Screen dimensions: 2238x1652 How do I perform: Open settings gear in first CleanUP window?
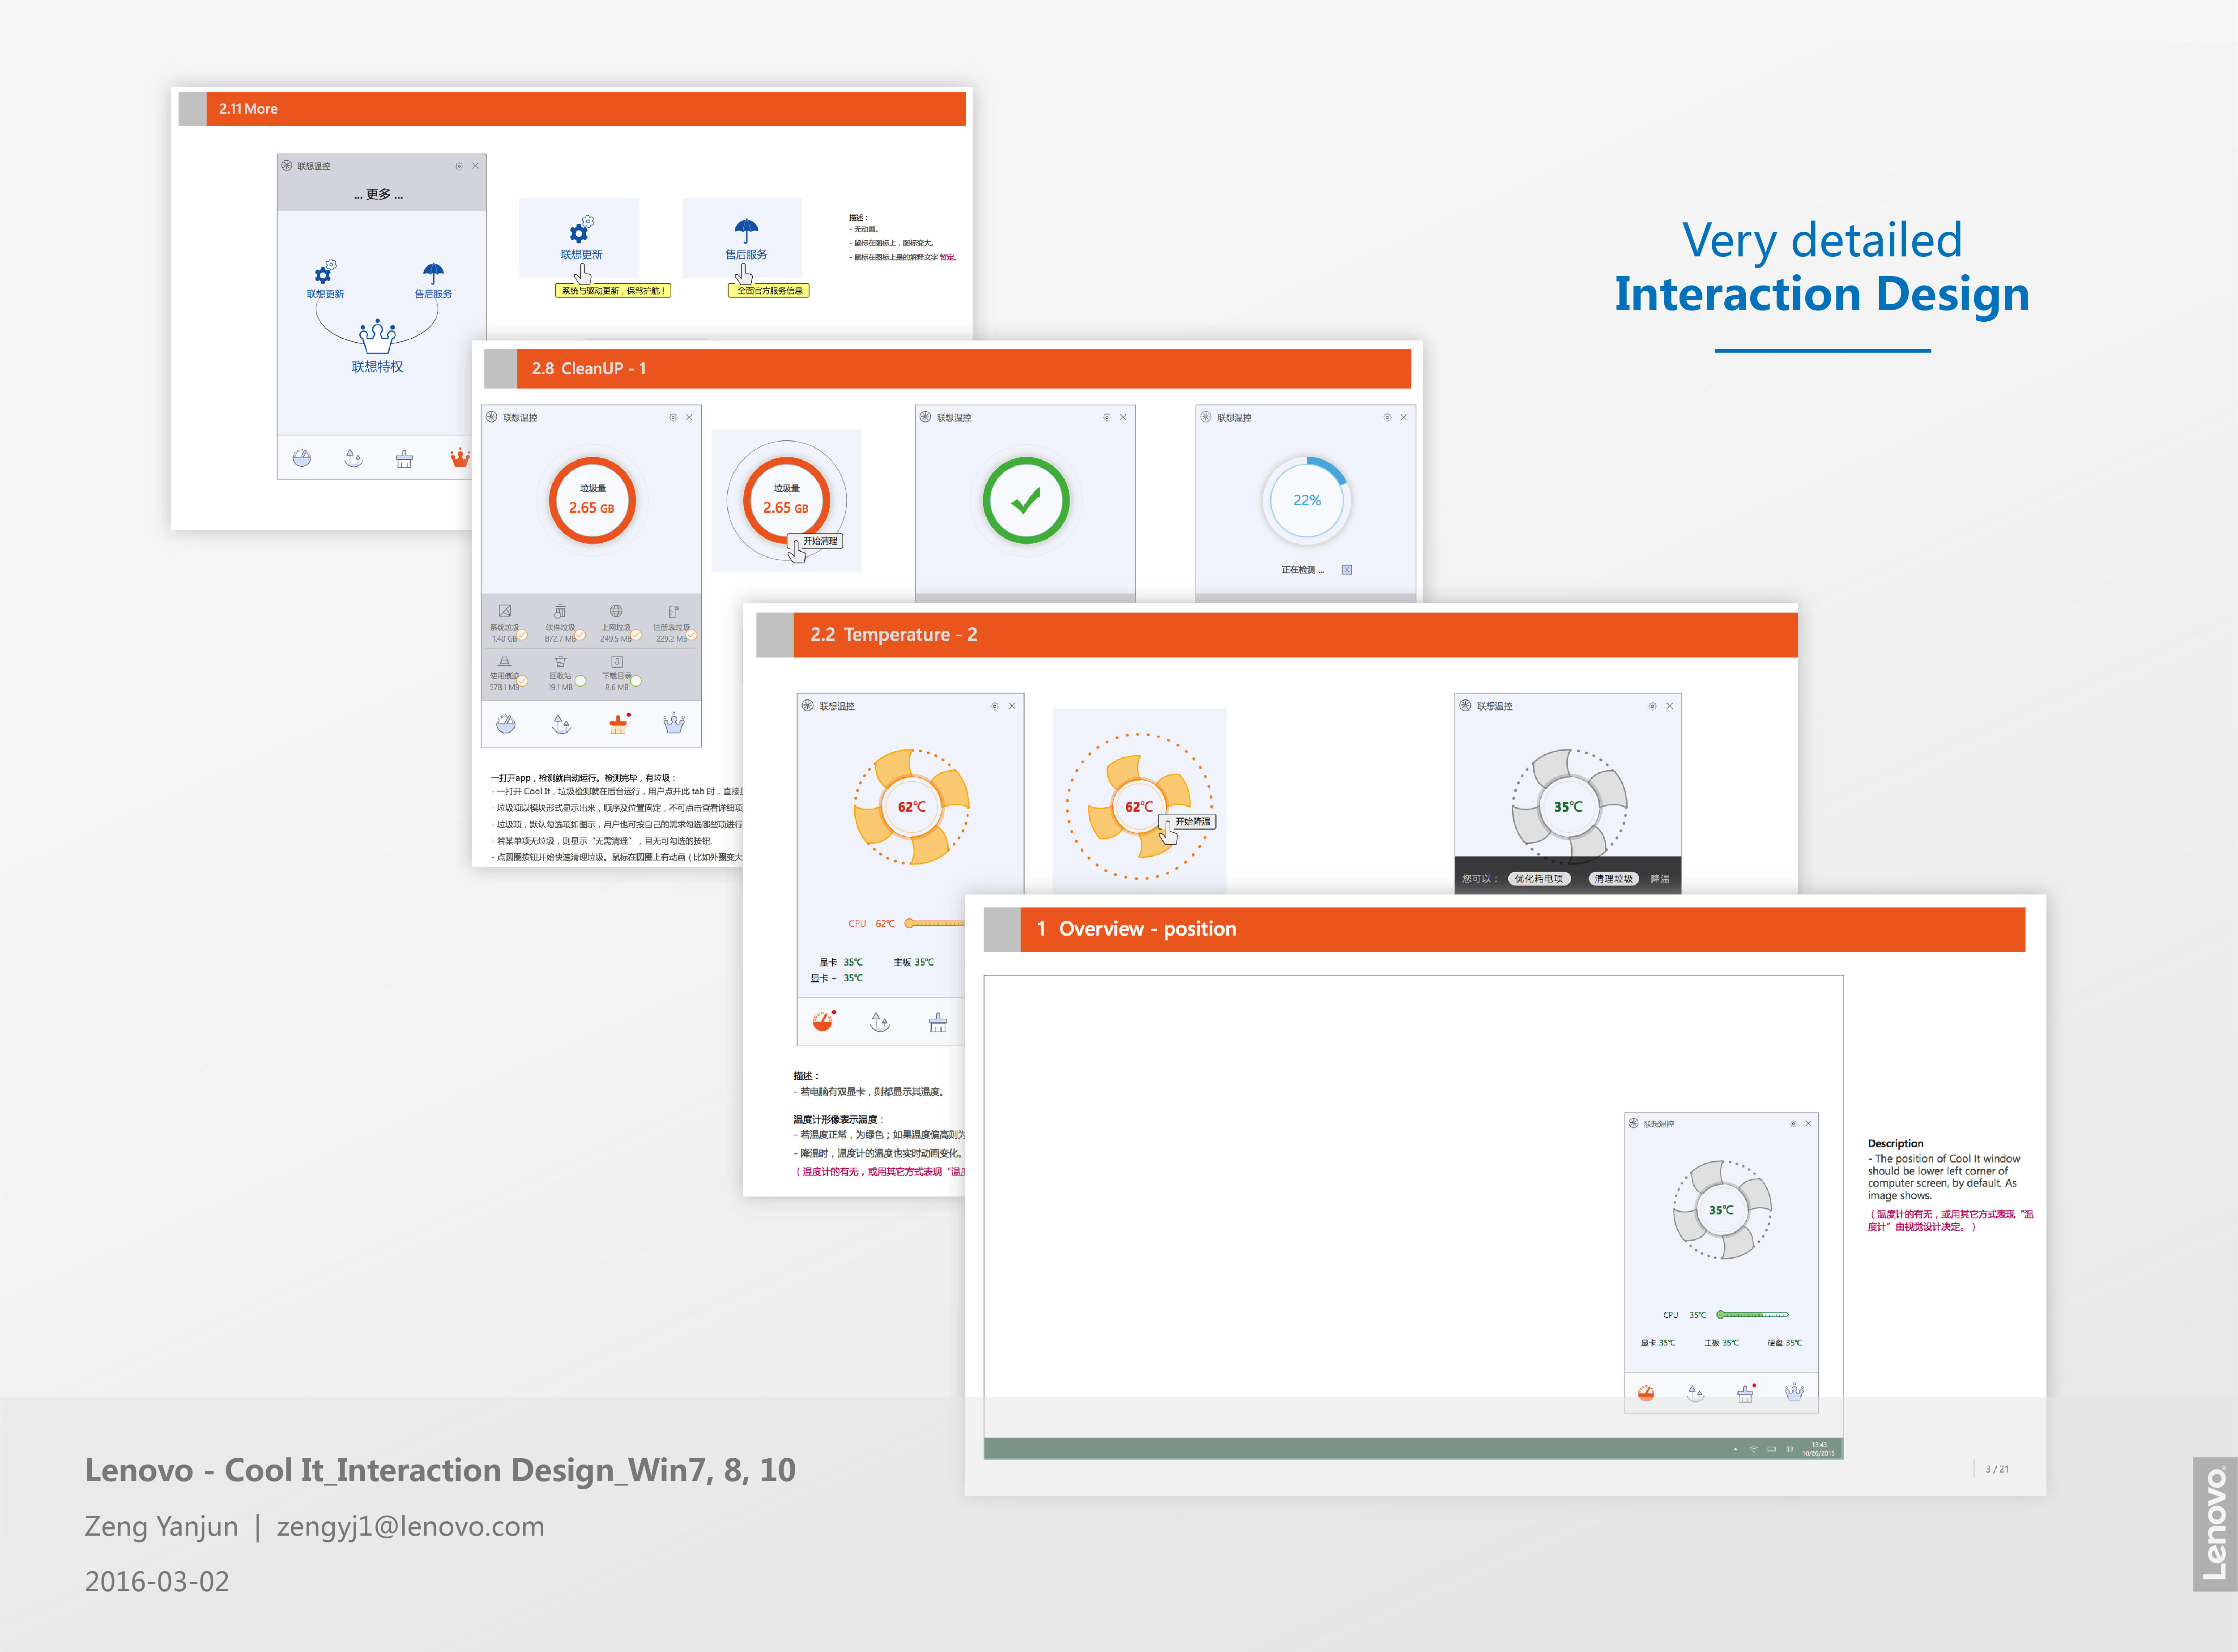(x=673, y=417)
